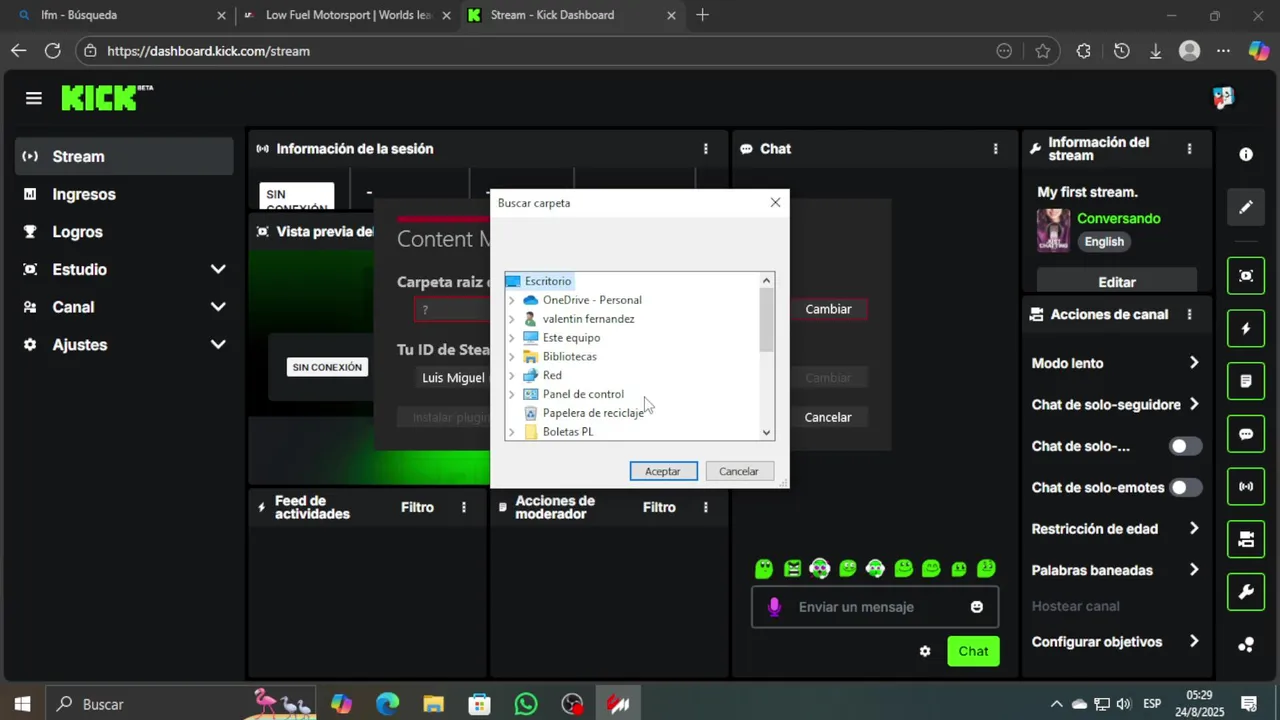This screenshot has height=720, width=1280.
Task: Click the info icon in right sidebar
Action: (x=1246, y=154)
